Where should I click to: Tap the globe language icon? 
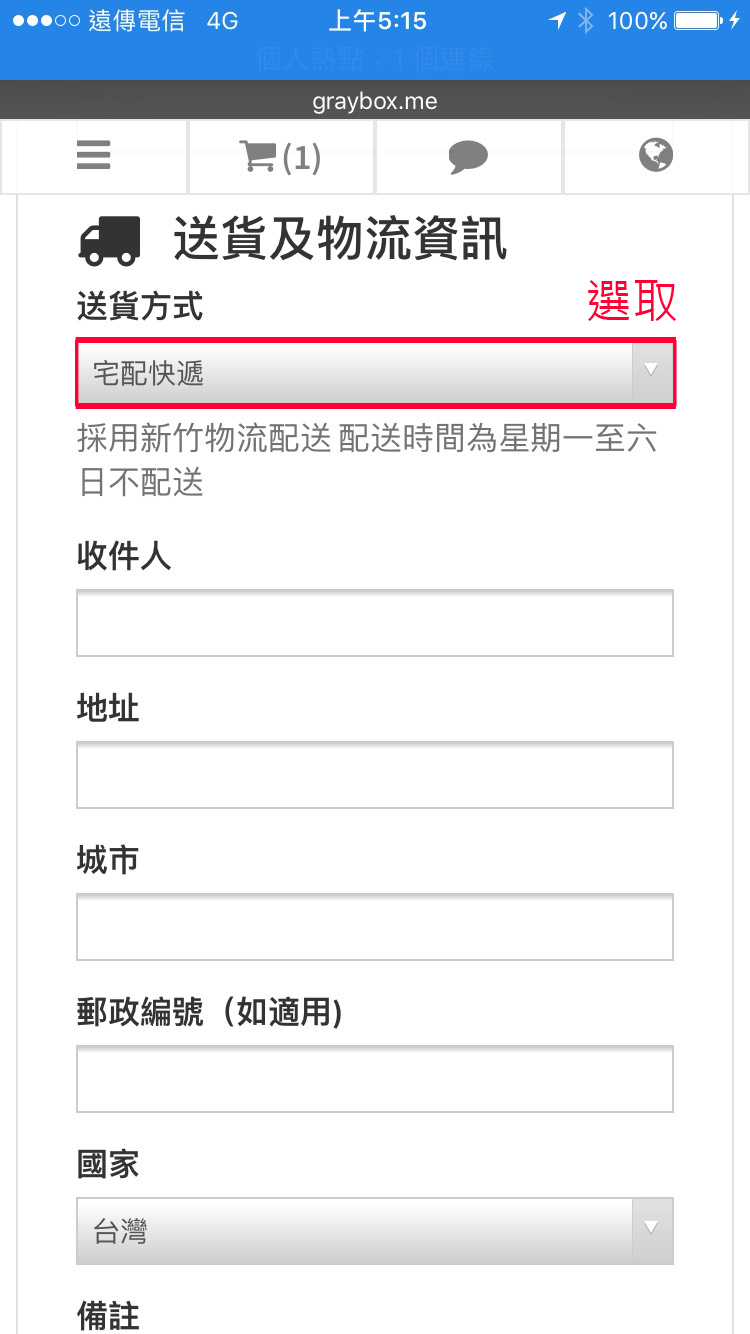(x=656, y=155)
